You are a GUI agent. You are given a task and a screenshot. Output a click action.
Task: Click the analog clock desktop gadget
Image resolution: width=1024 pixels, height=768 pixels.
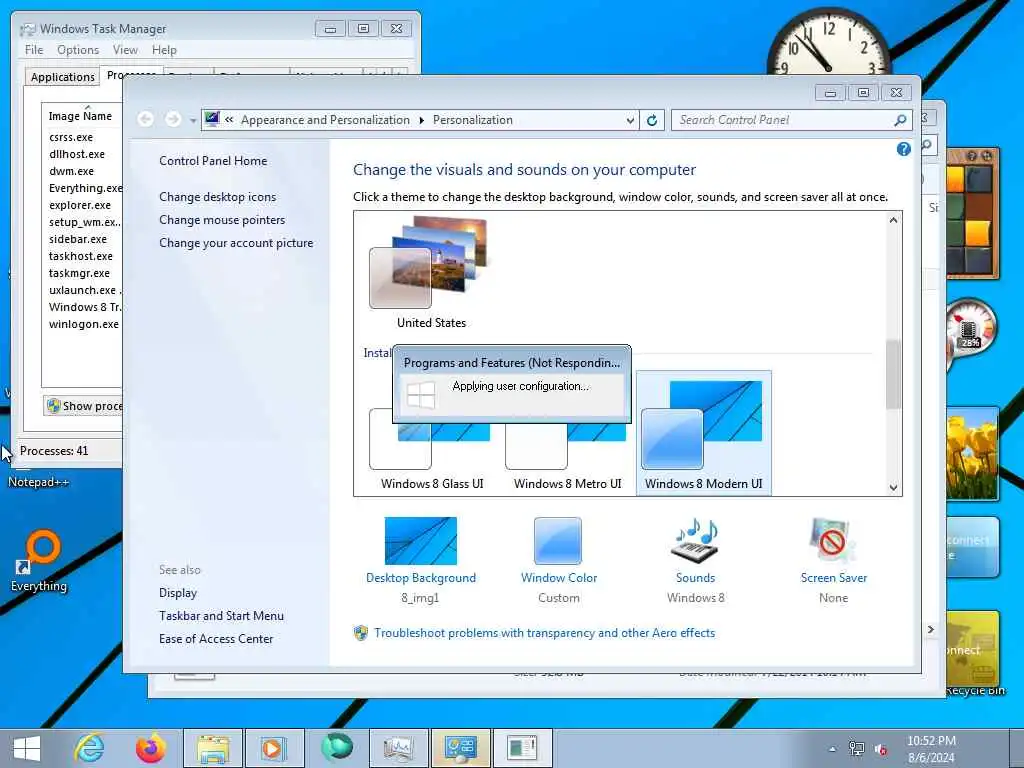click(828, 43)
